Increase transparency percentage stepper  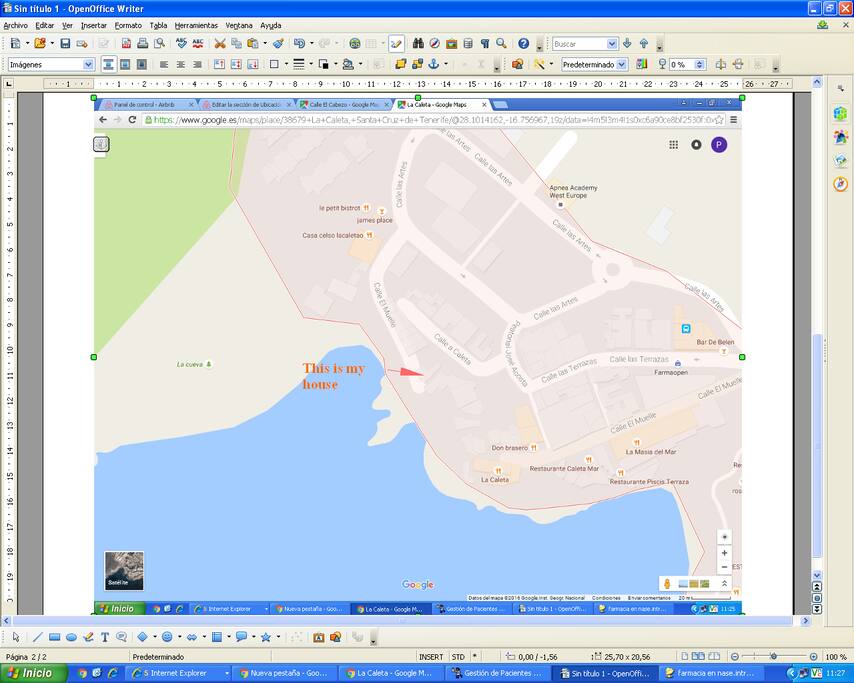pyautogui.click(x=700, y=62)
